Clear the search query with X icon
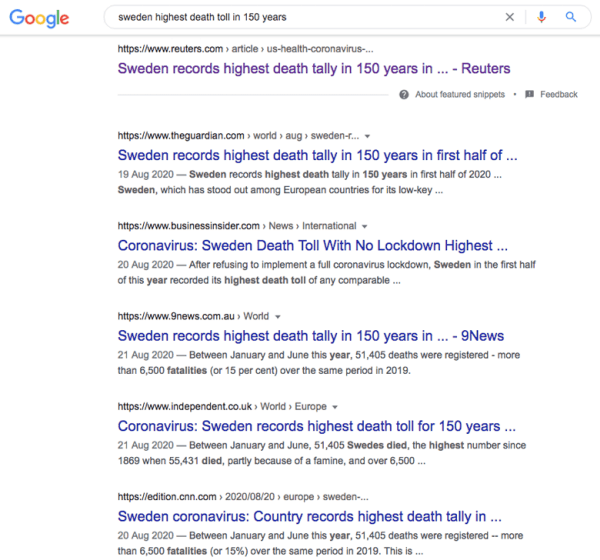 coord(509,17)
